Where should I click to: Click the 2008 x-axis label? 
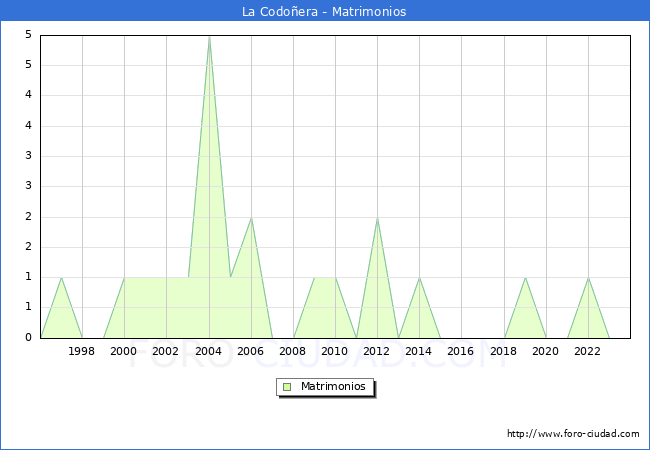pos(293,351)
